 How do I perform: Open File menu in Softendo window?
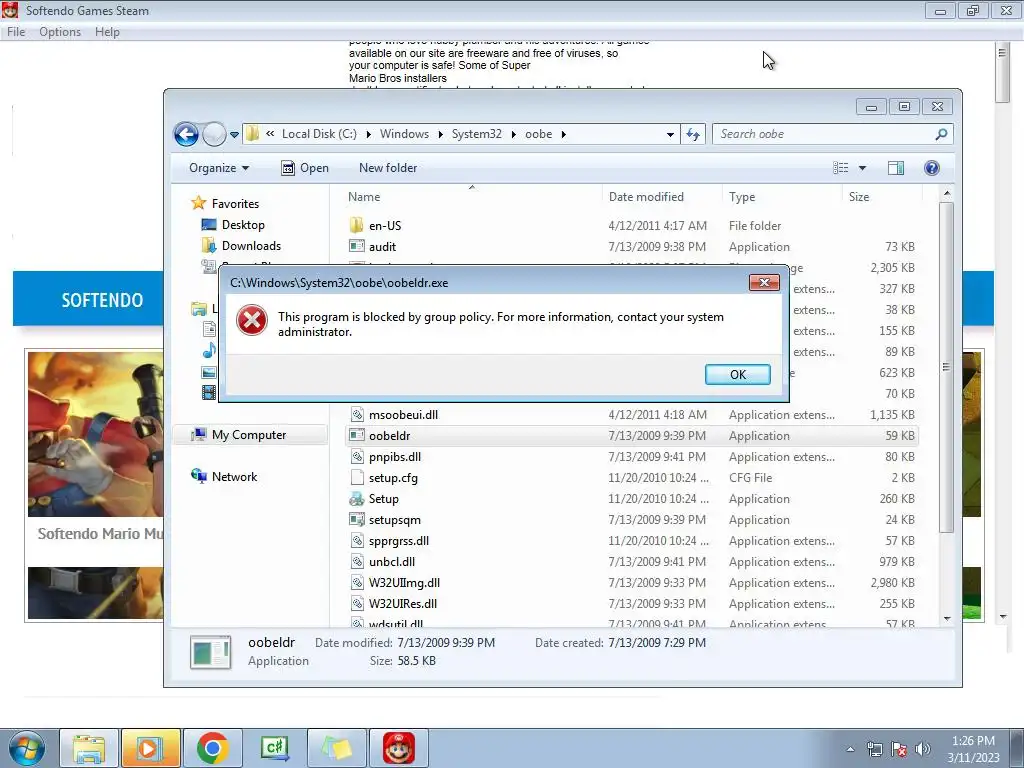pos(16,32)
